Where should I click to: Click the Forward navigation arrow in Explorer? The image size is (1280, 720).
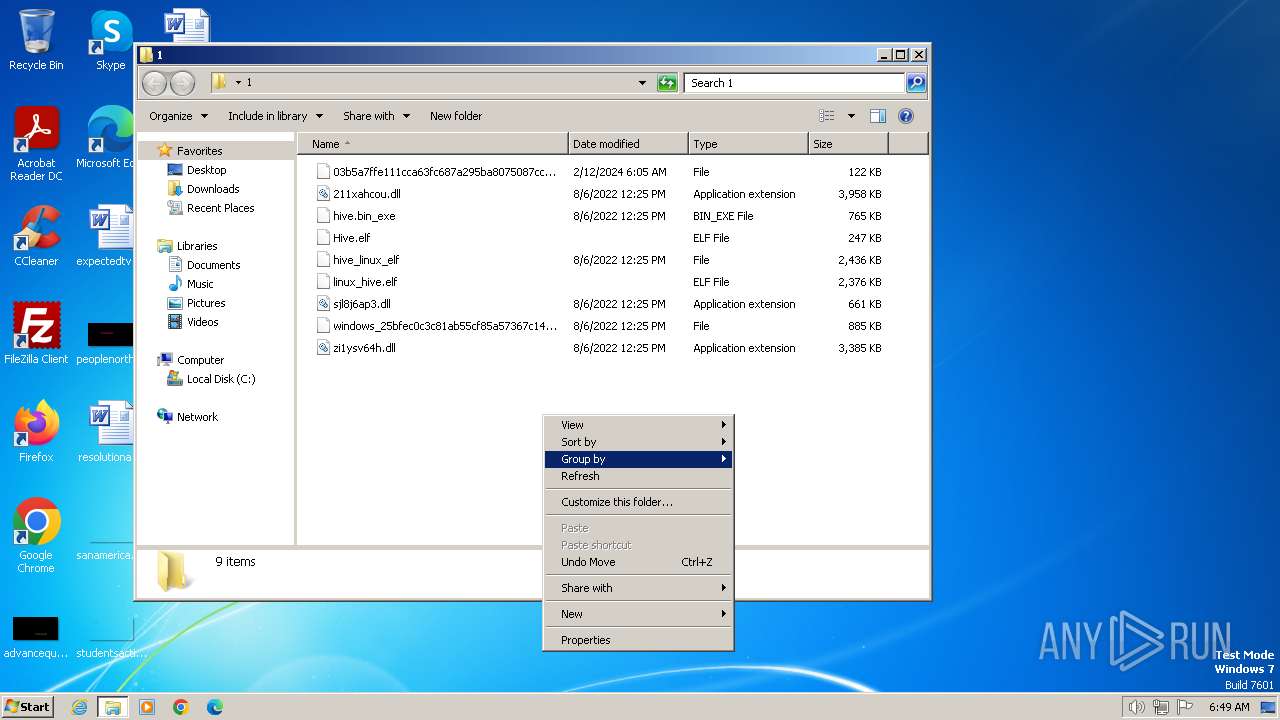182,83
